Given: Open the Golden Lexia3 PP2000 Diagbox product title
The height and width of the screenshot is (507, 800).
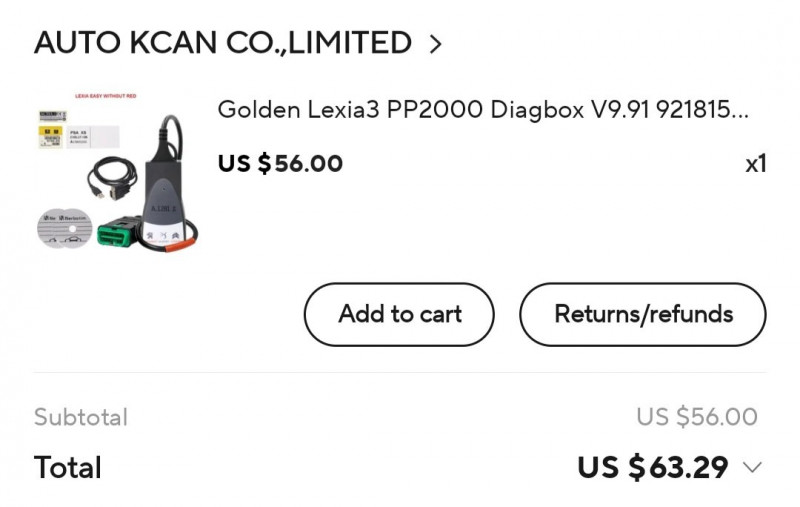Looking at the screenshot, I should [482, 110].
